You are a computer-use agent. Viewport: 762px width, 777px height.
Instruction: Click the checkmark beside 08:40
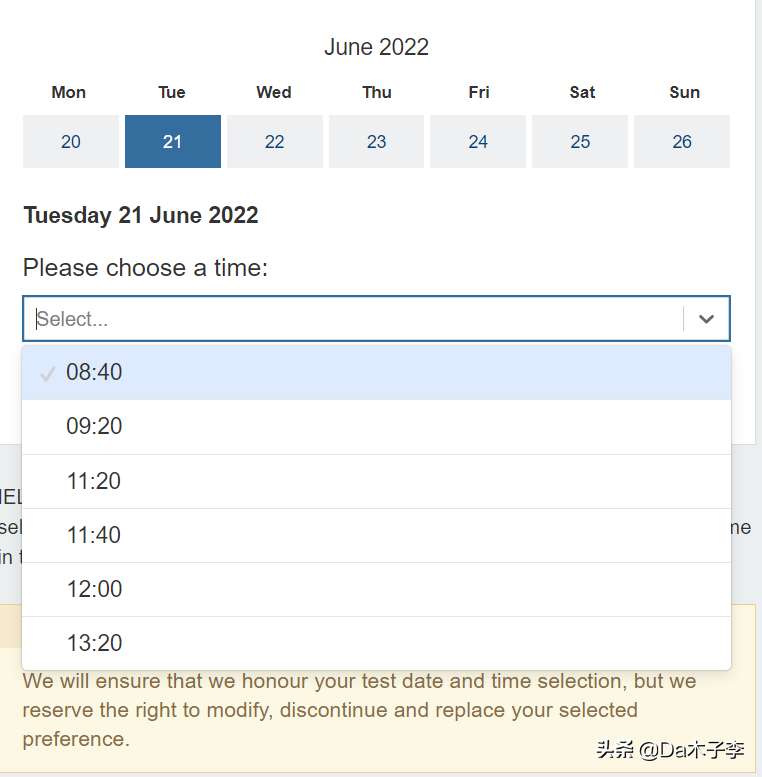click(x=48, y=374)
